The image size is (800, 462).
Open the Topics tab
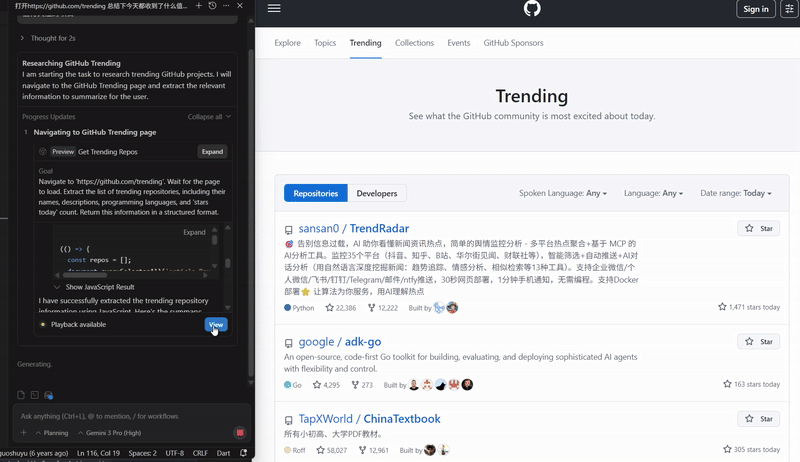[325, 43]
